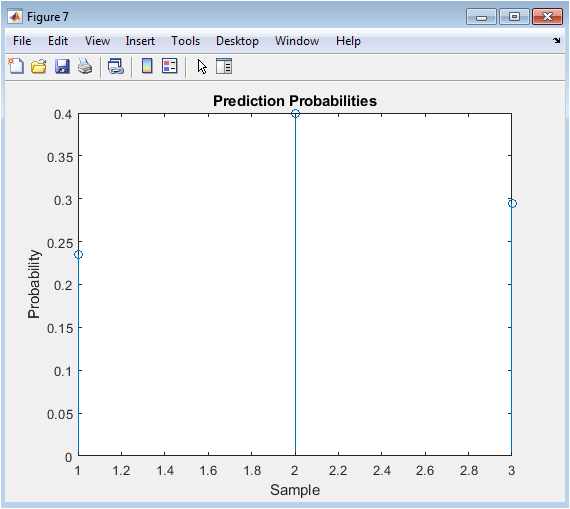
Task: Open the Property Inspector panel icon
Action: tap(224, 67)
